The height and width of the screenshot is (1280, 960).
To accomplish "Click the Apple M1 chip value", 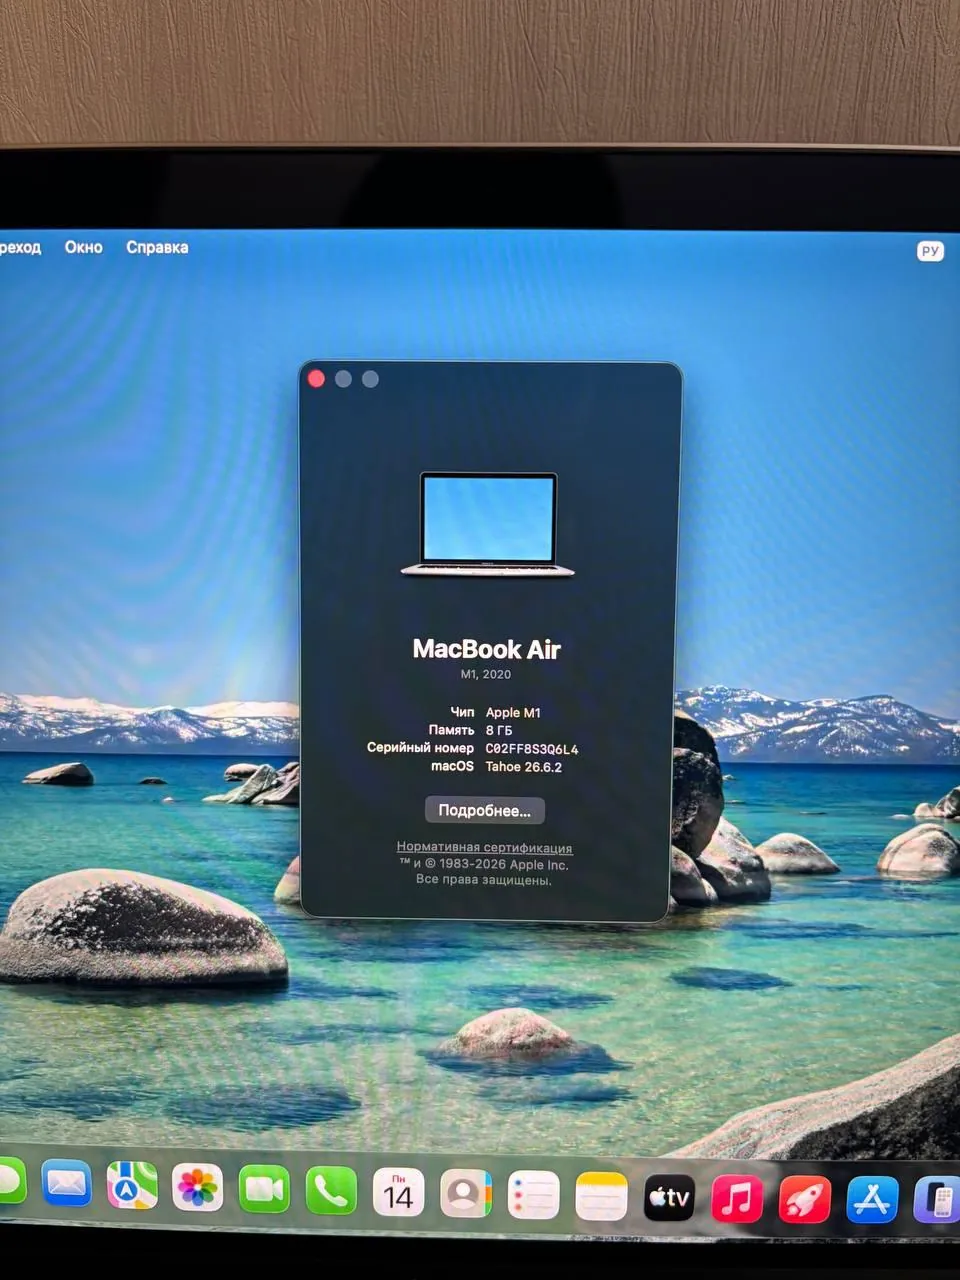I will (x=513, y=713).
